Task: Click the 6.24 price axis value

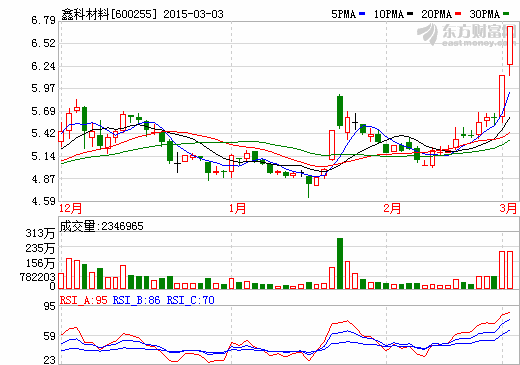Action: coord(43,66)
